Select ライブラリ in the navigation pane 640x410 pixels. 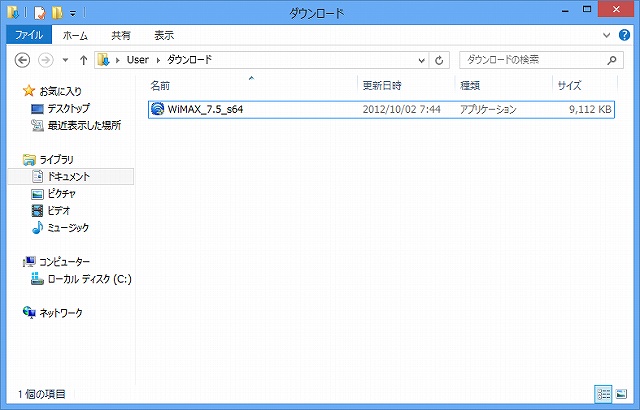pos(56,160)
